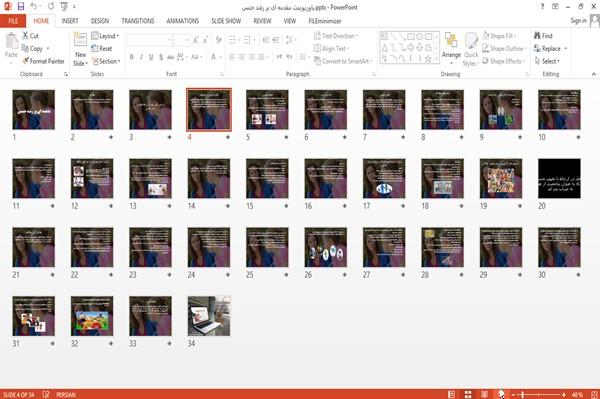Open Shape Effects dropdown

(x=503, y=61)
